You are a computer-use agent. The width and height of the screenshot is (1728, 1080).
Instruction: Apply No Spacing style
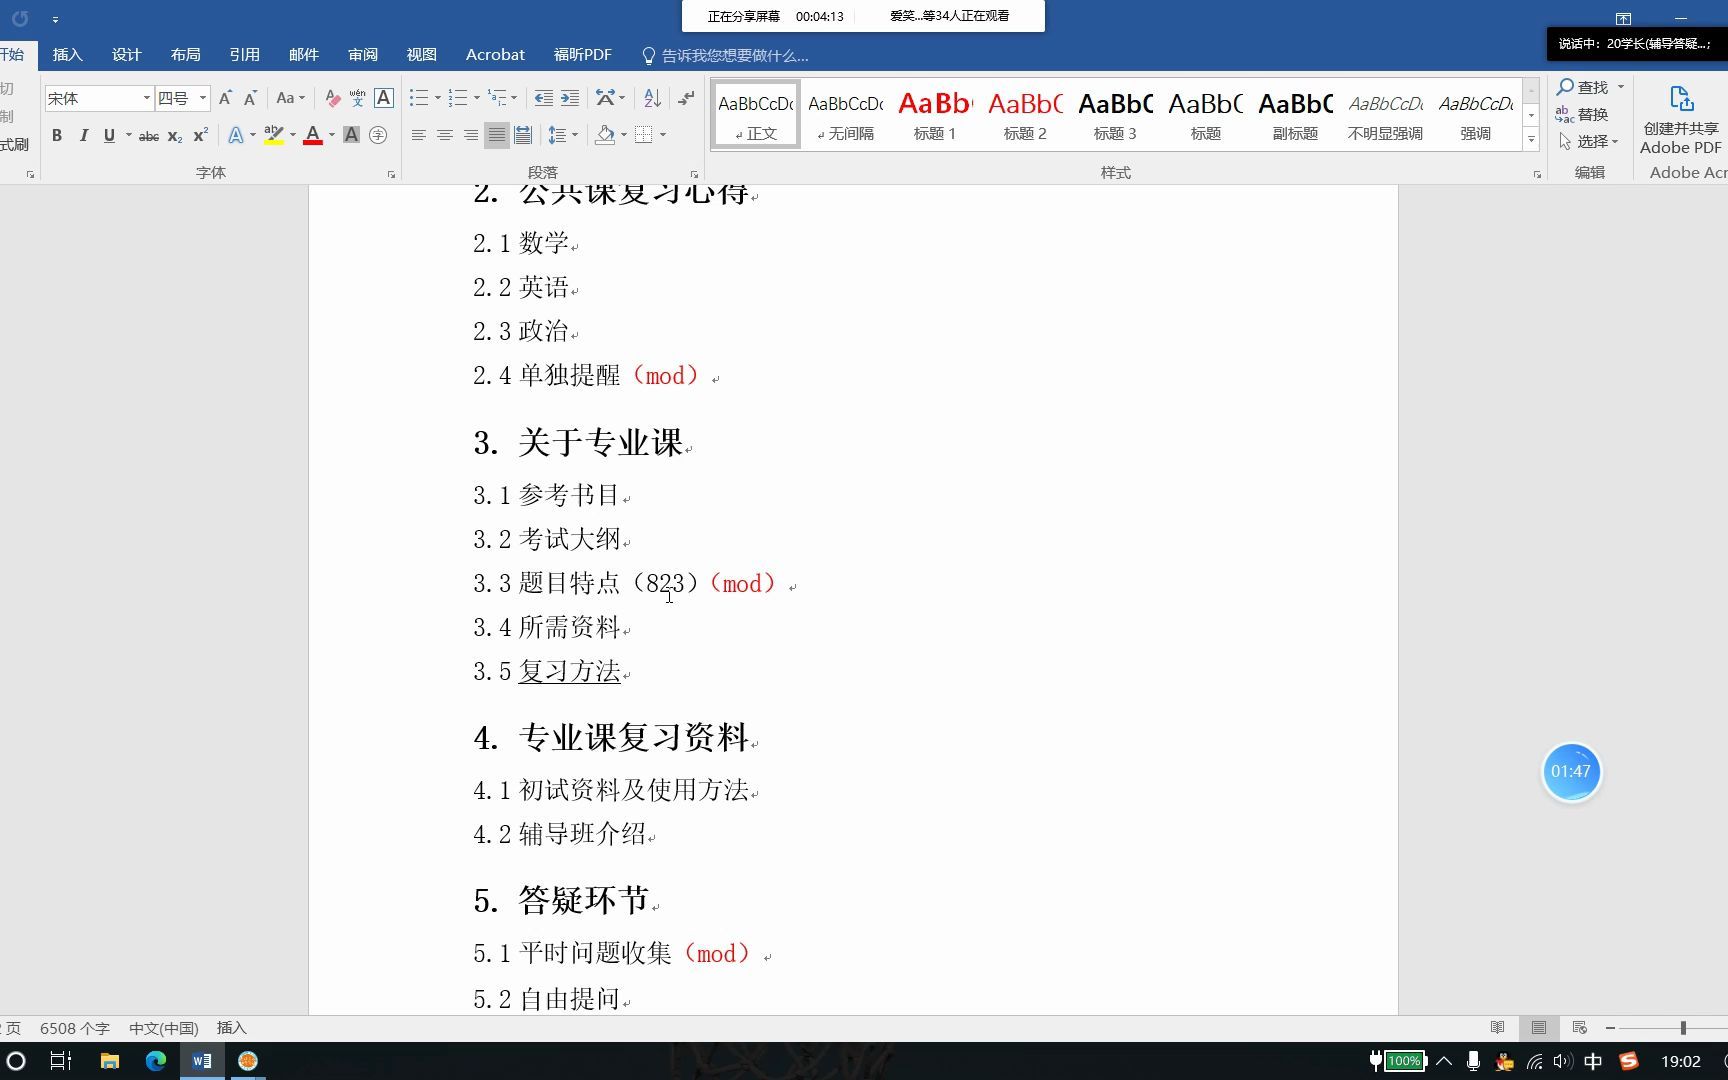(x=845, y=115)
